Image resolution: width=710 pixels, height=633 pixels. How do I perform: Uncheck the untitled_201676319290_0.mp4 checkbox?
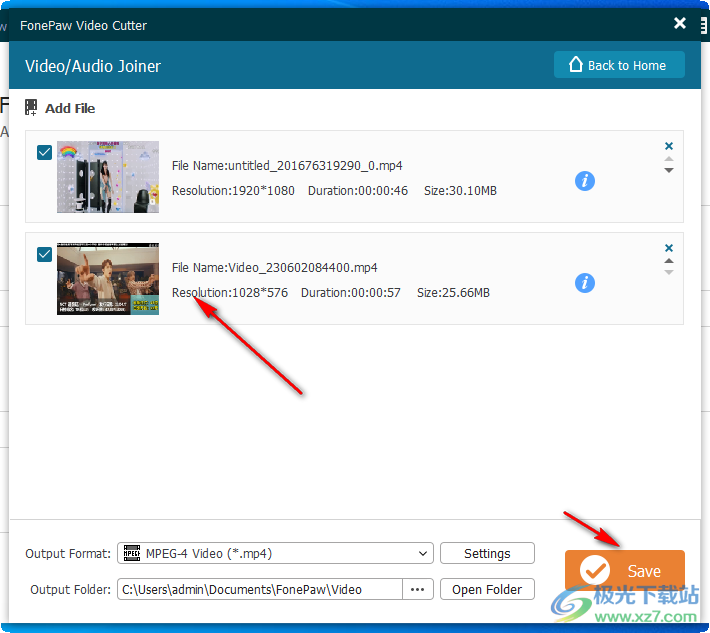pyautogui.click(x=44, y=153)
